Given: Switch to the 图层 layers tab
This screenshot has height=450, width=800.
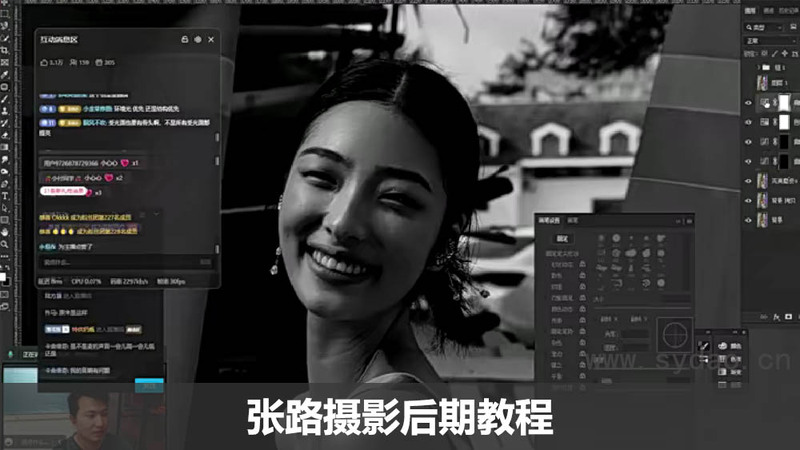Looking at the screenshot, I should click(749, 11).
